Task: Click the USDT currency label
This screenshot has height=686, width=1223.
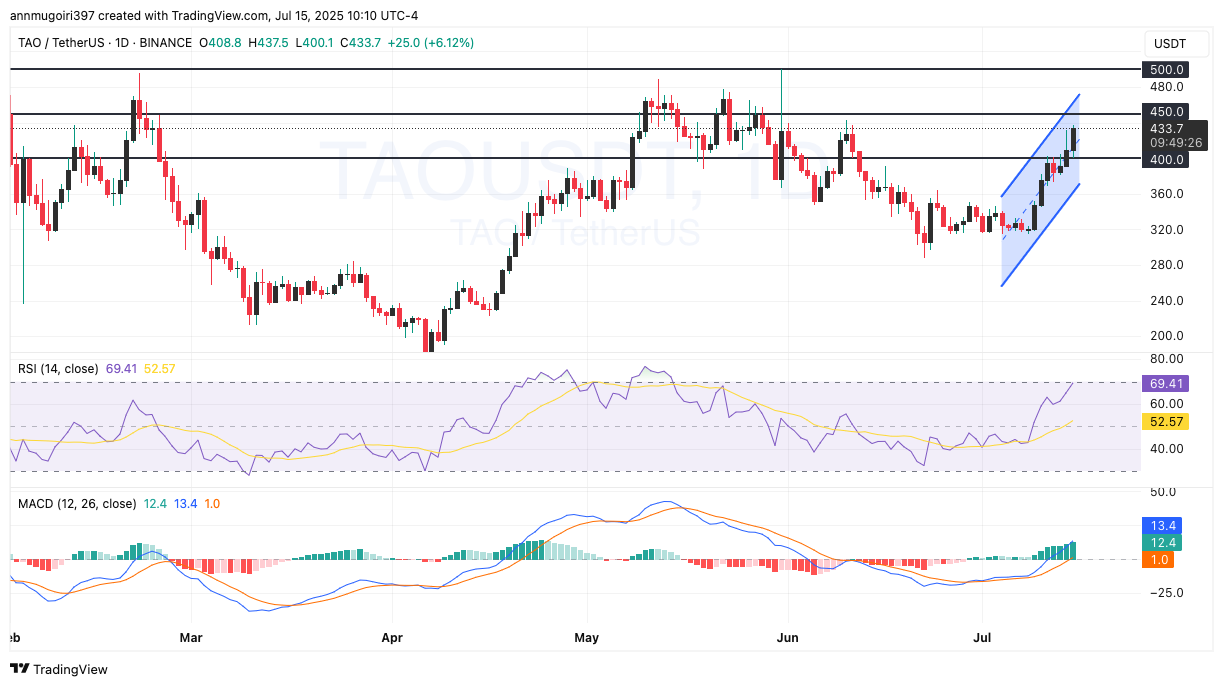Action: tap(1168, 43)
